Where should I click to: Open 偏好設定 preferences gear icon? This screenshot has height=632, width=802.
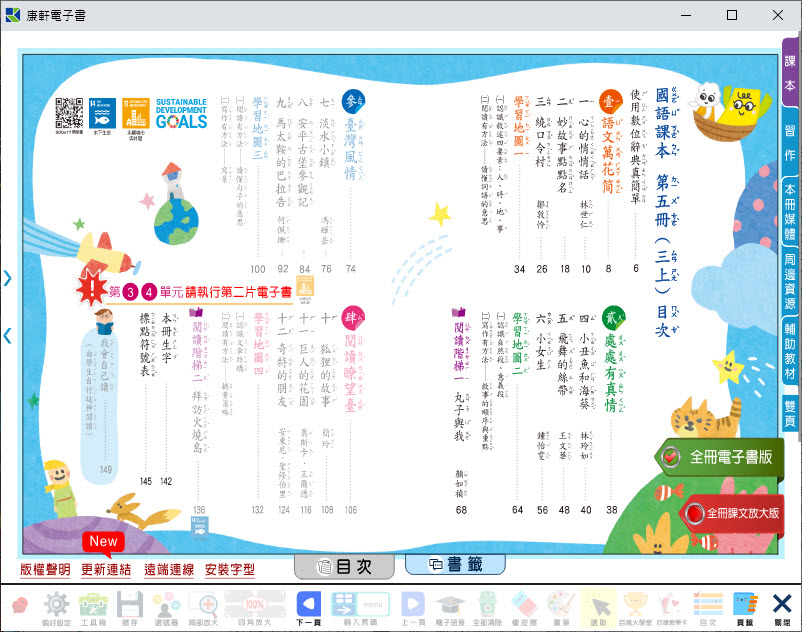click(x=57, y=606)
